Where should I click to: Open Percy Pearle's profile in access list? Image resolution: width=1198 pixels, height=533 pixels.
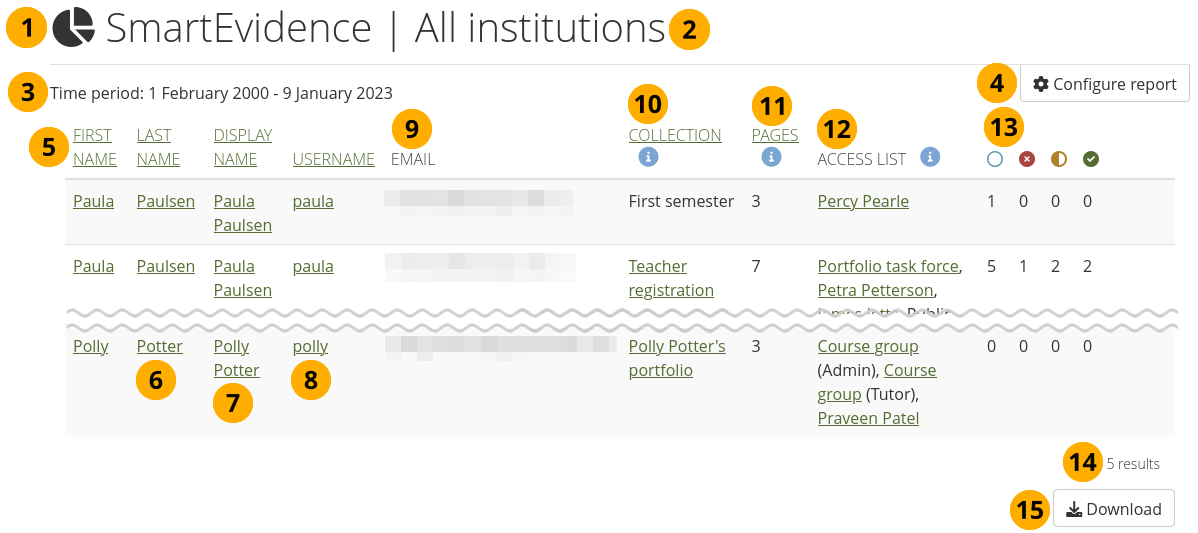[862, 201]
